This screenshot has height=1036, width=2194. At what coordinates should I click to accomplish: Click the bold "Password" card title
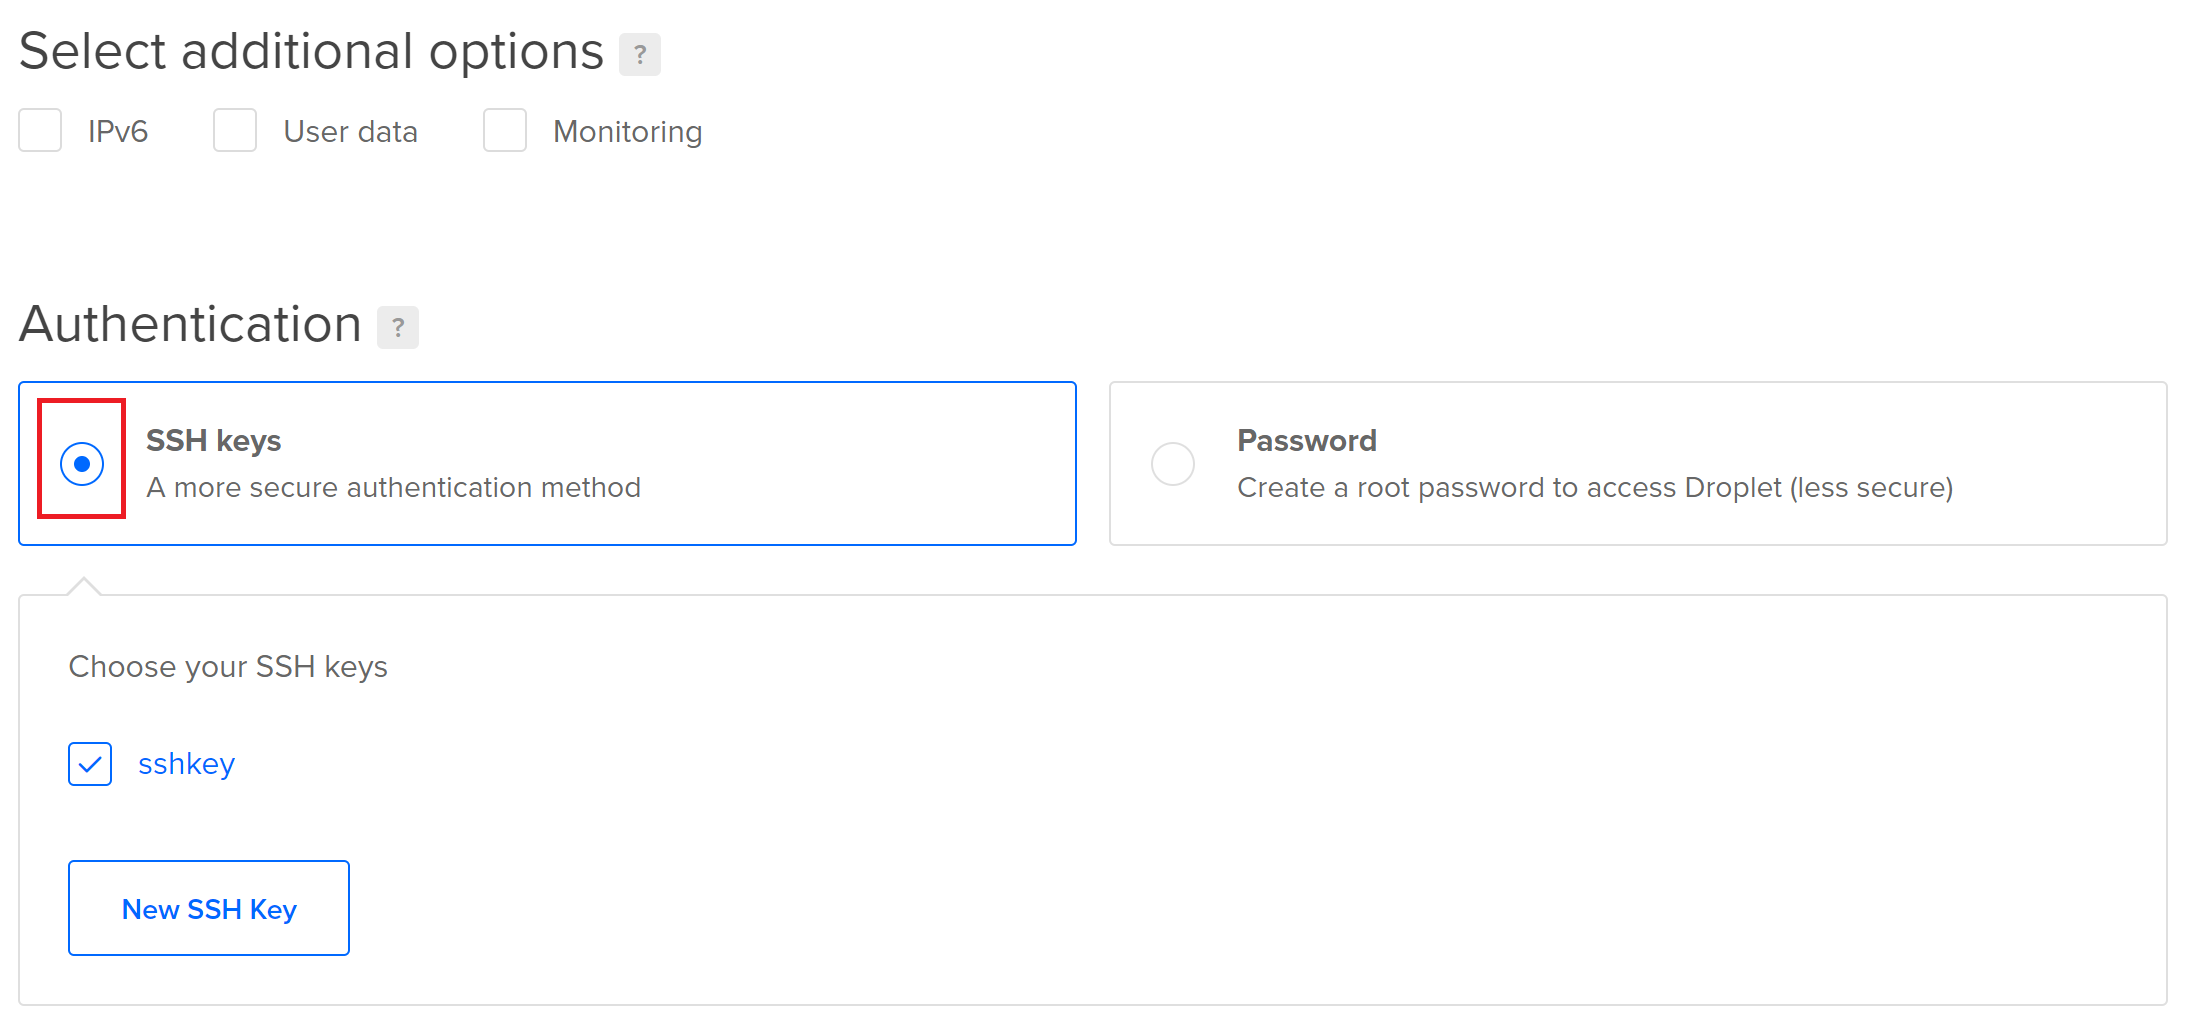(1306, 441)
